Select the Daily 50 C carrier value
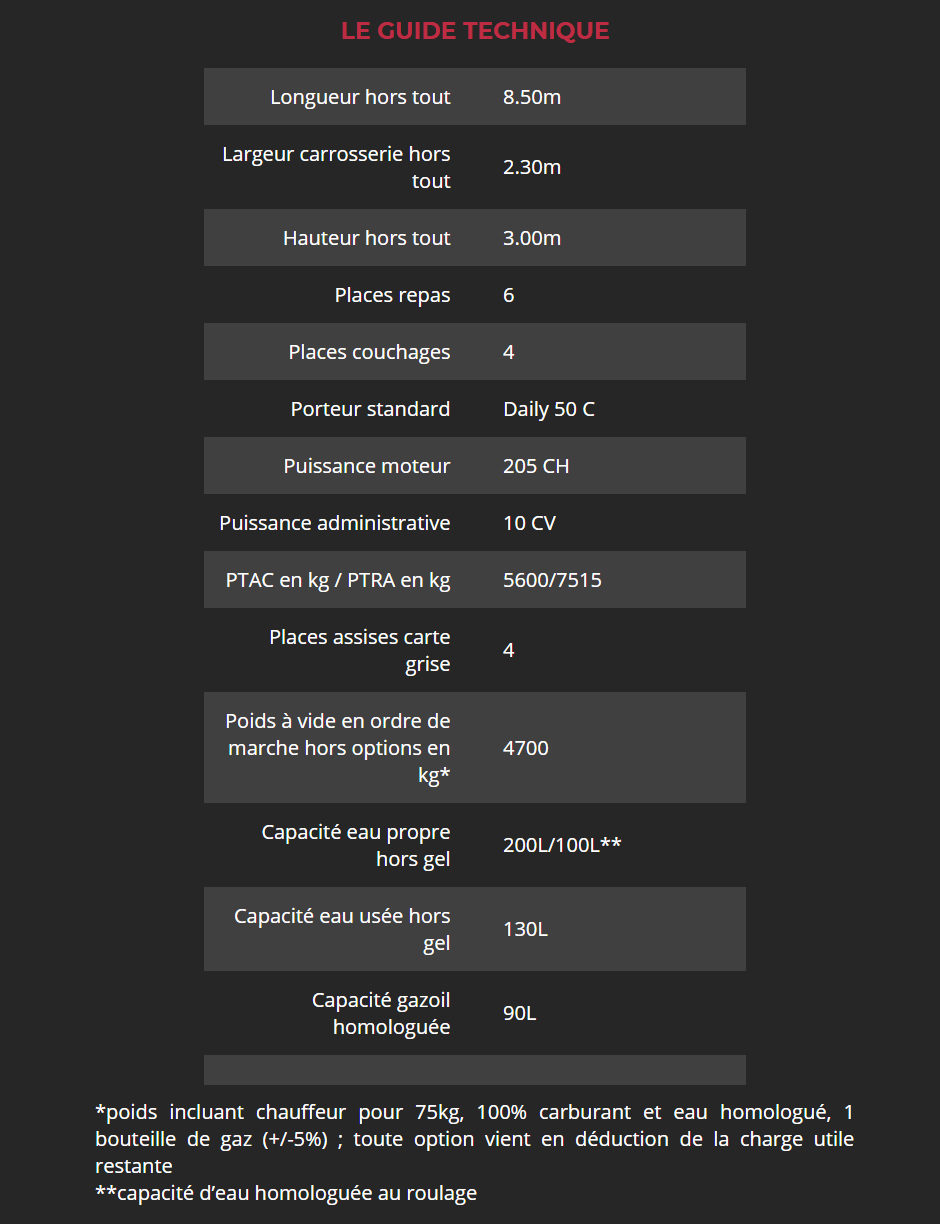The width and height of the screenshot is (940, 1224). pyautogui.click(x=549, y=409)
